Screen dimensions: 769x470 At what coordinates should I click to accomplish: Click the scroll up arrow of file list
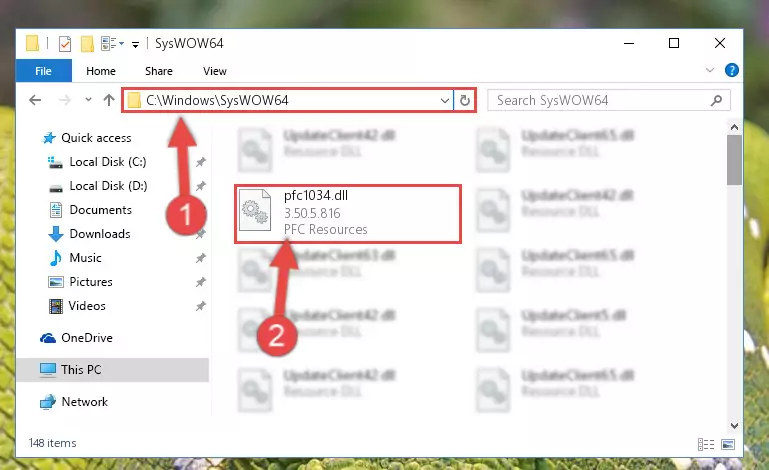[x=734, y=128]
